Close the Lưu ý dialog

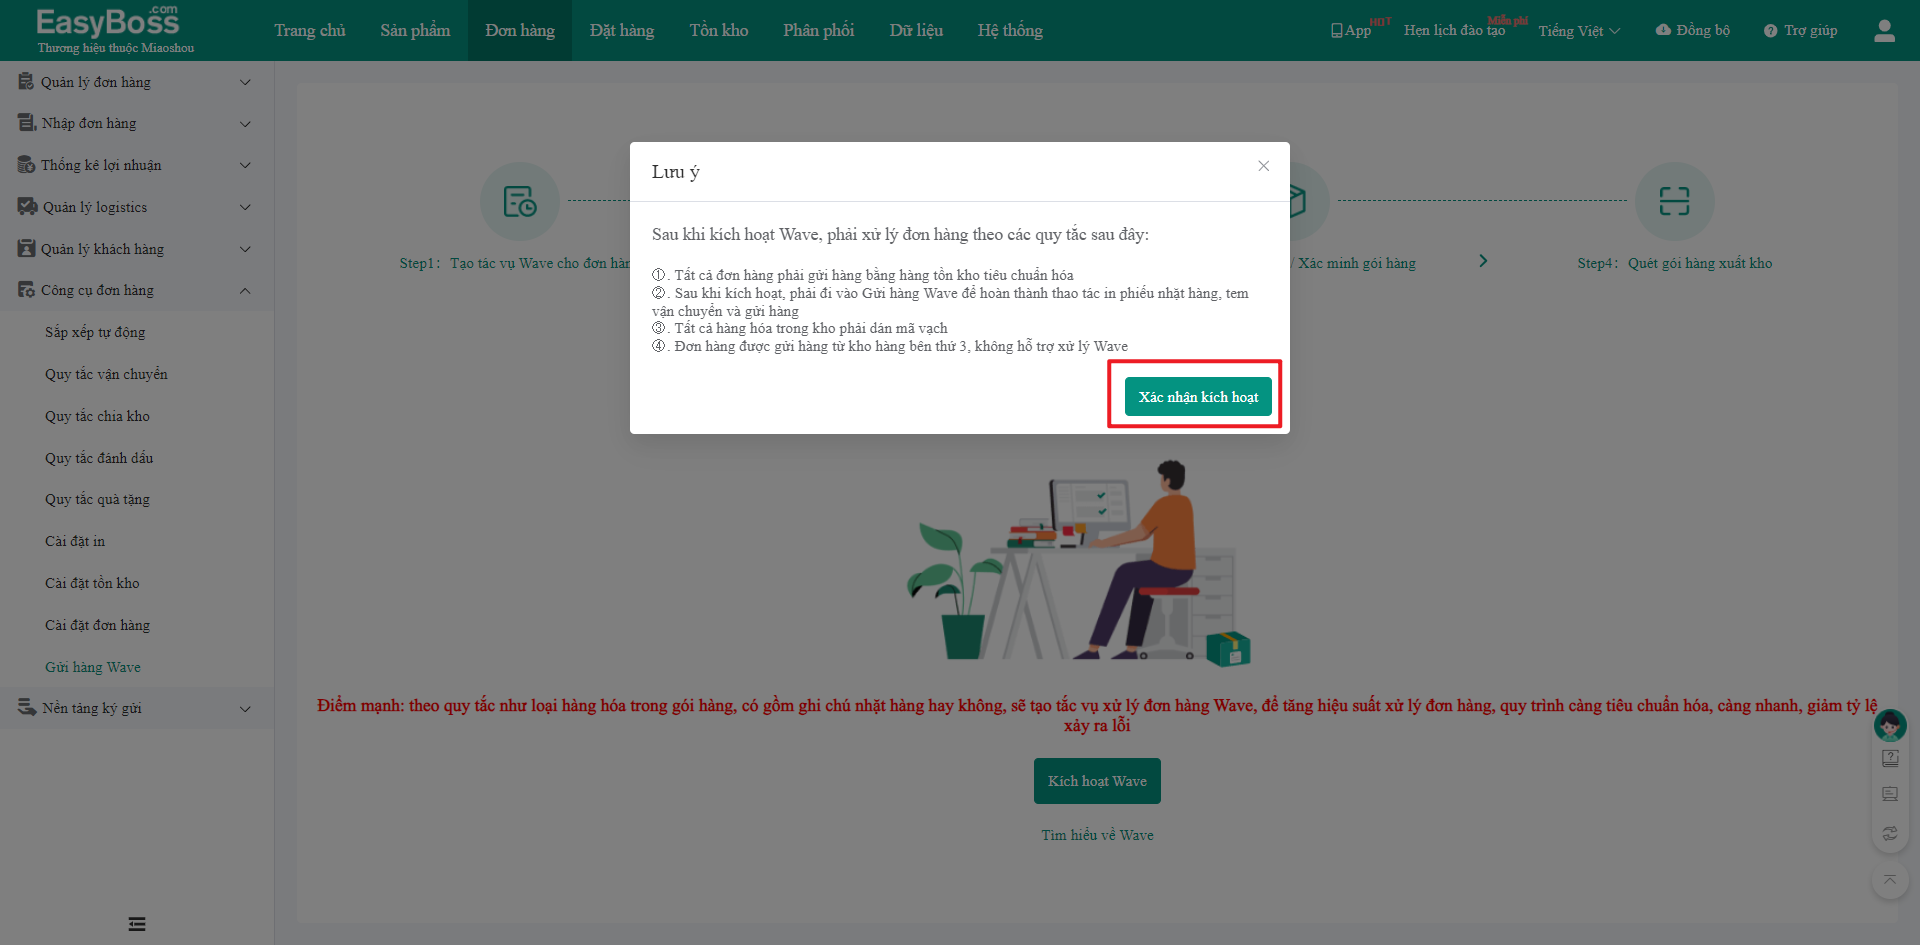point(1264,166)
